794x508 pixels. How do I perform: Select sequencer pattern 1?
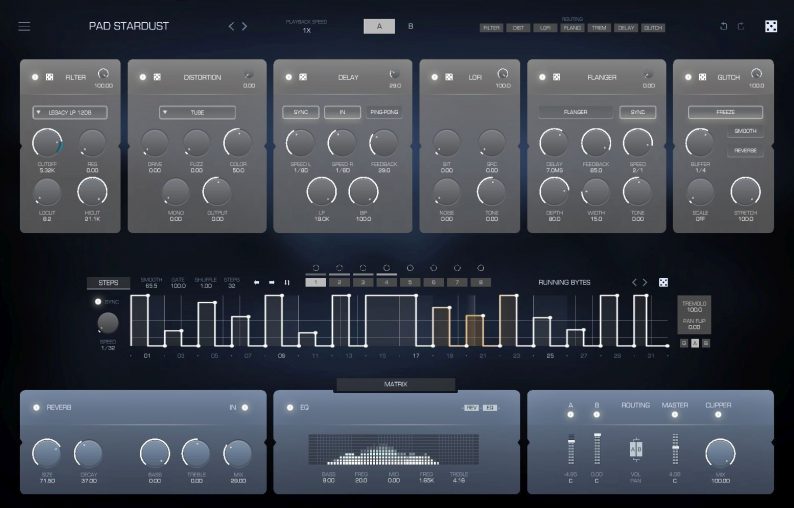tap(316, 283)
